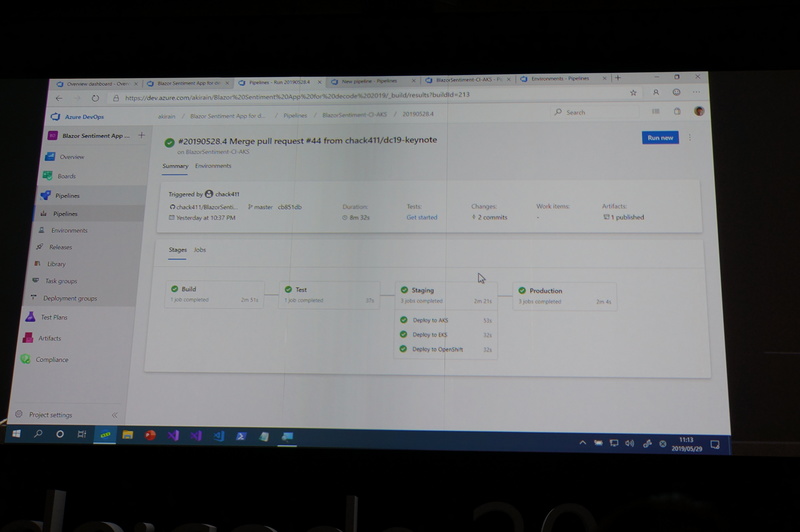
Task: Open Artifacts in the sidebar
Action: (49, 338)
